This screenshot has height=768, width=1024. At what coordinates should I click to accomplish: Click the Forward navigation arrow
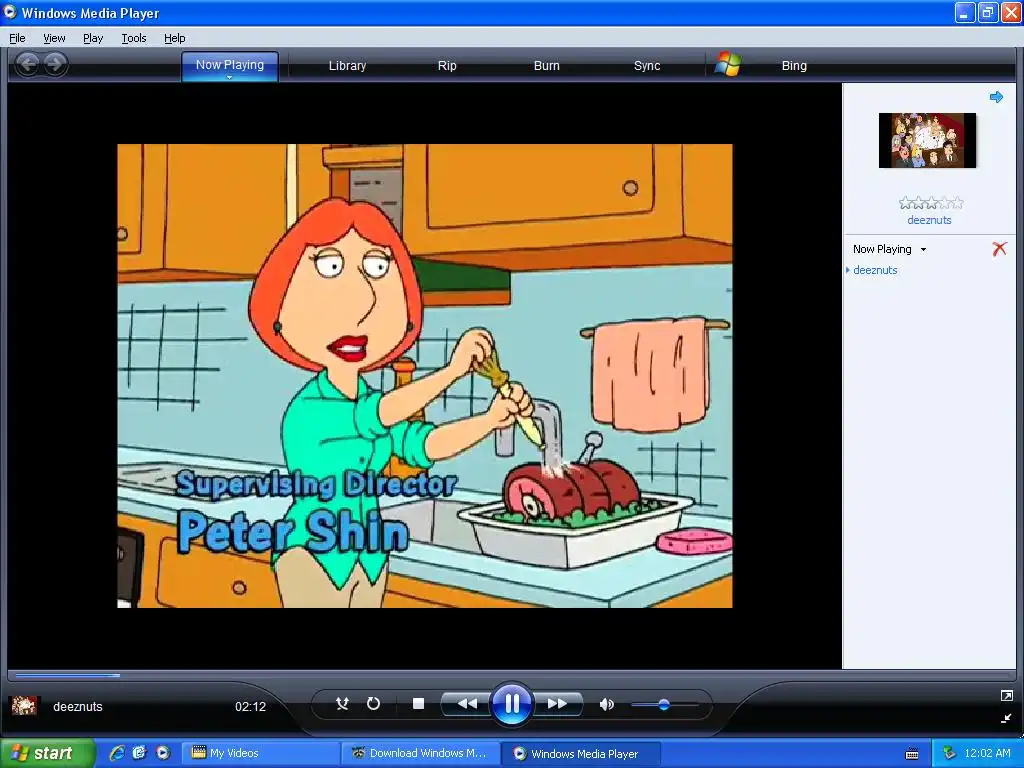point(56,64)
